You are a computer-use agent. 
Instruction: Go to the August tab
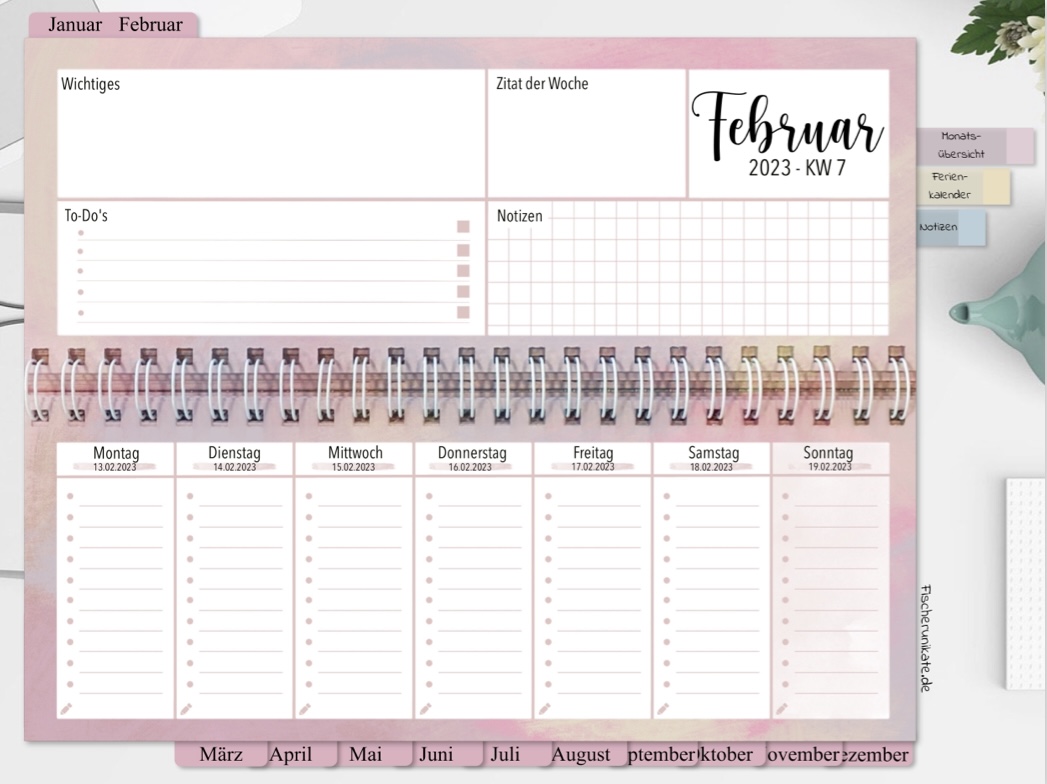click(581, 754)
